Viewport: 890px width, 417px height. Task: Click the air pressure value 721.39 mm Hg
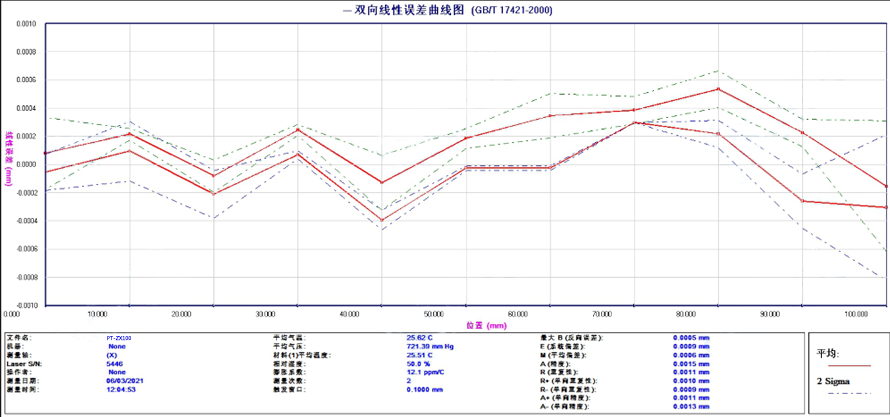(429, 346)
